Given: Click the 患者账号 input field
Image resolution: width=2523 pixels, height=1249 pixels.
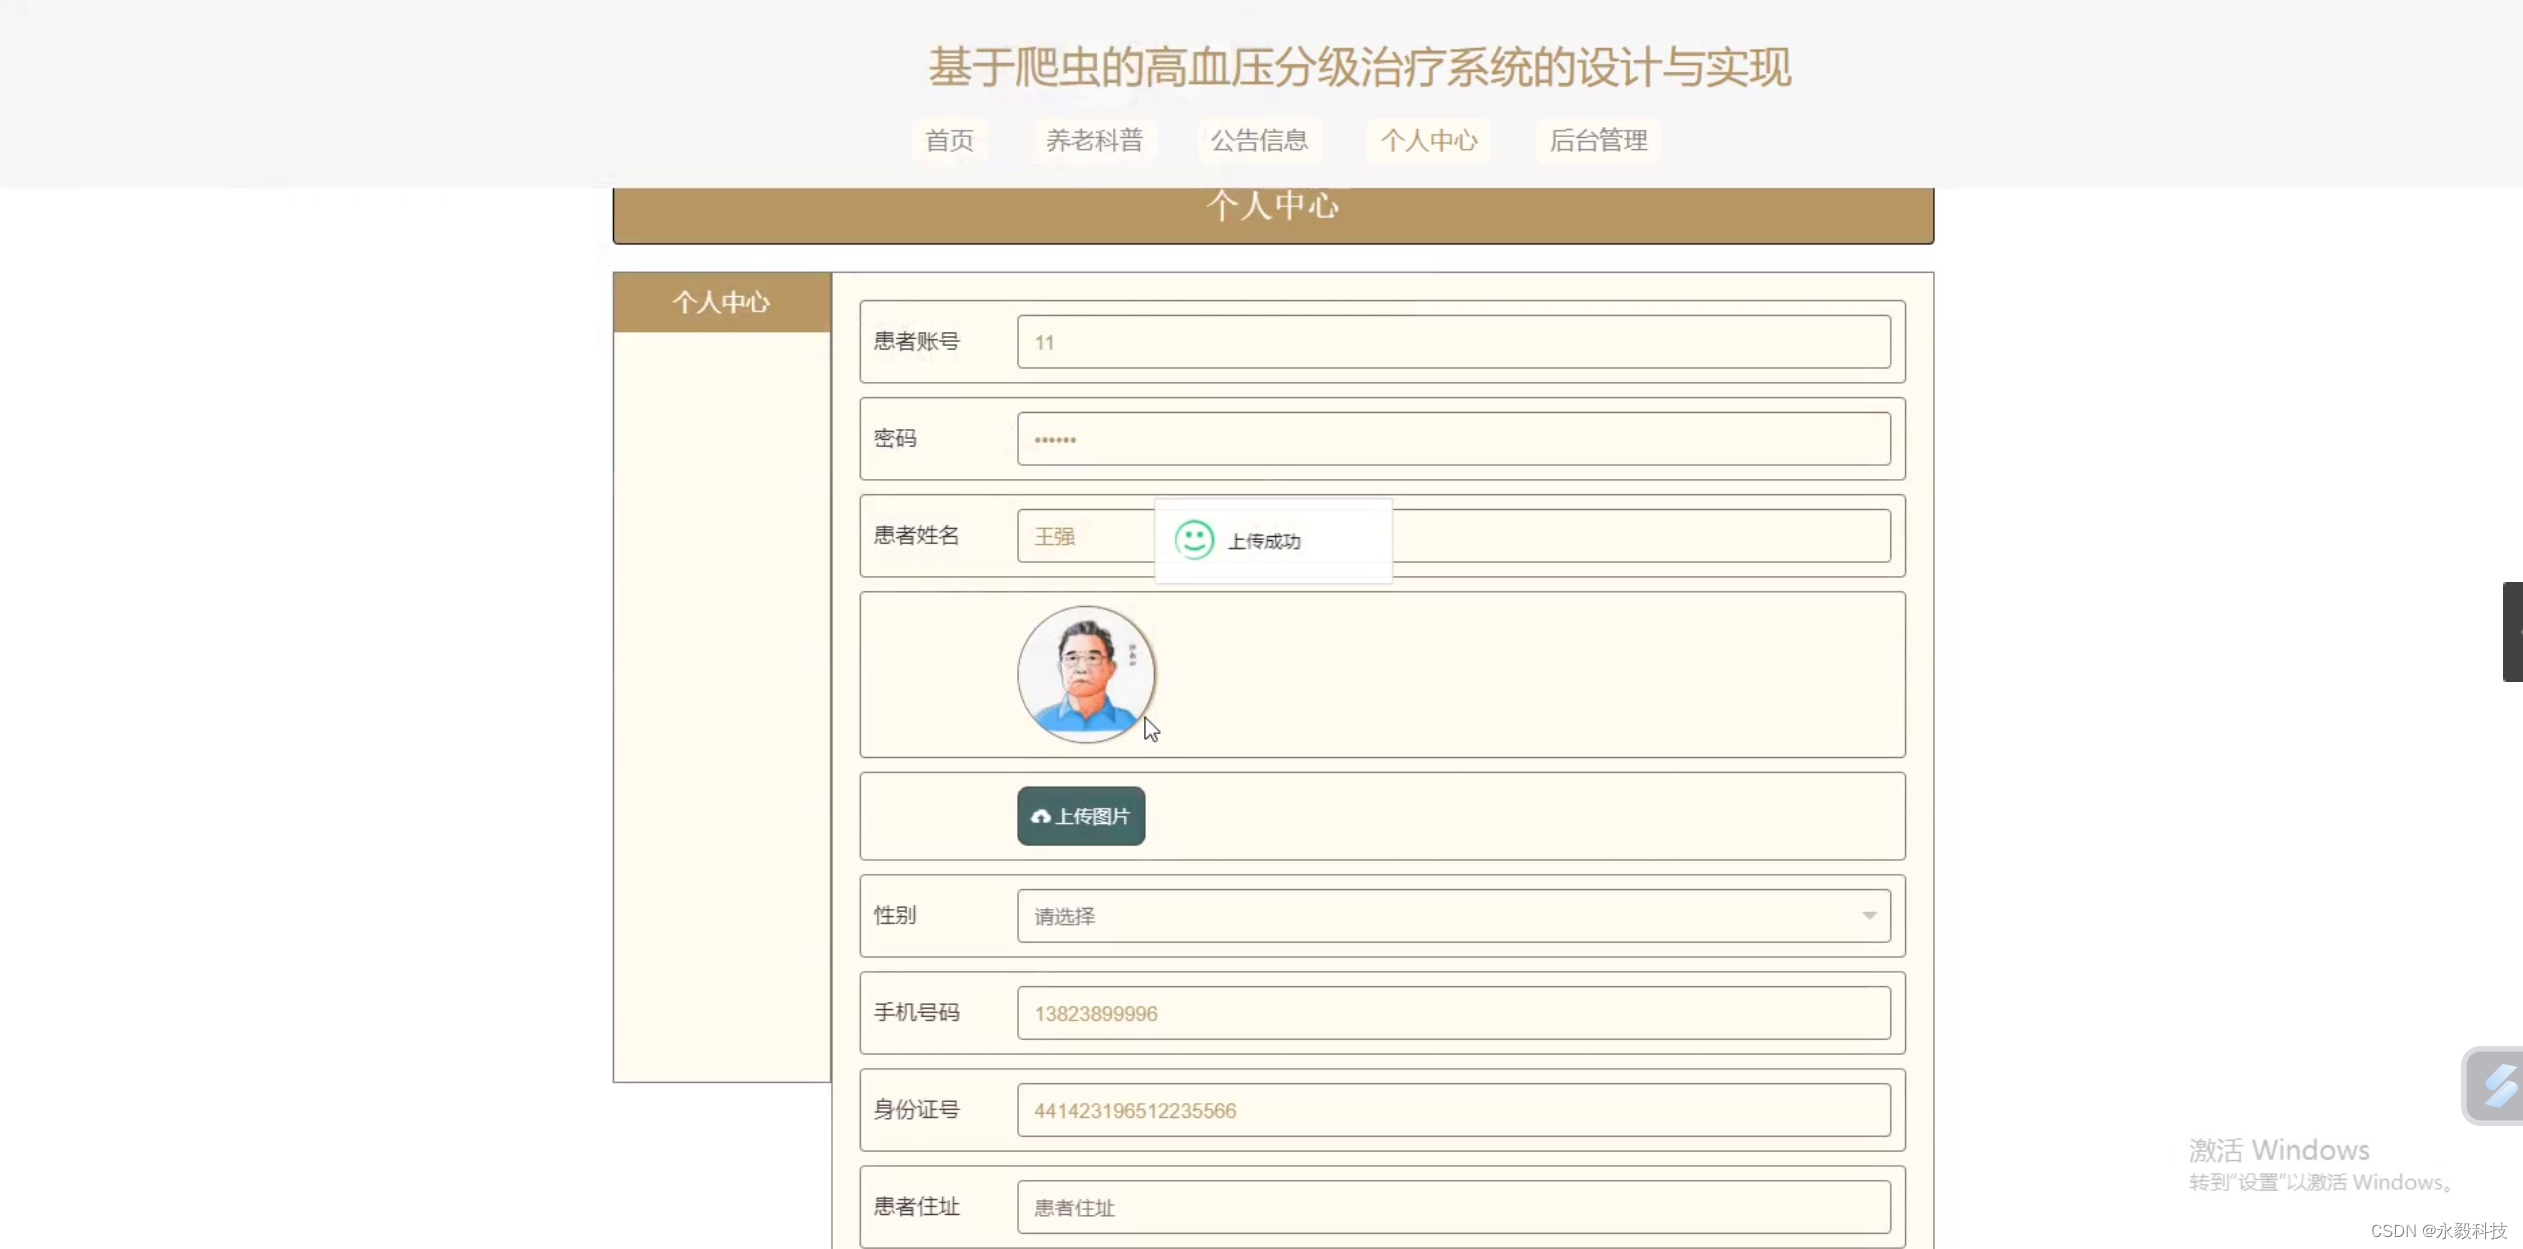Looking at the screenshot, I should coord(1452,342).
